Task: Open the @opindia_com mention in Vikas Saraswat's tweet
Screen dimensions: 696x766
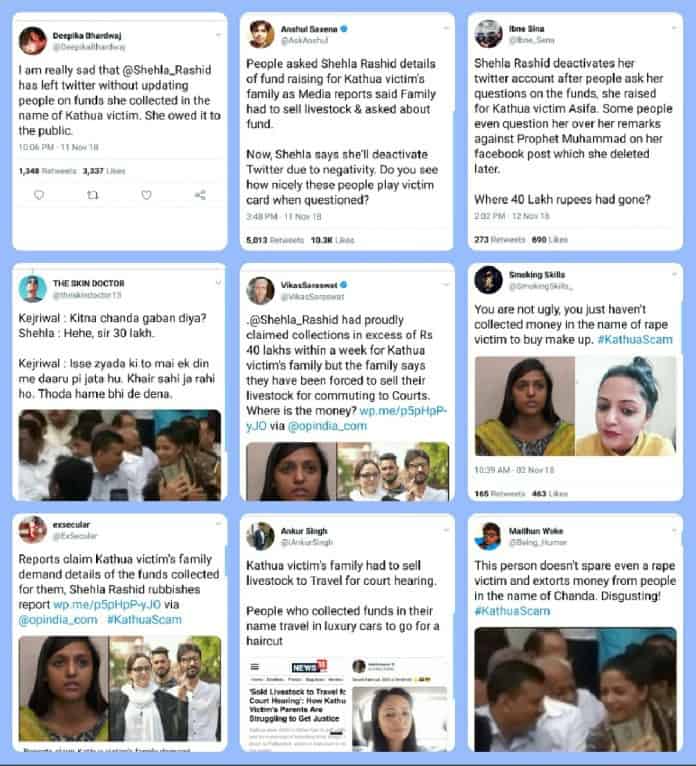Action: (327, 426)
